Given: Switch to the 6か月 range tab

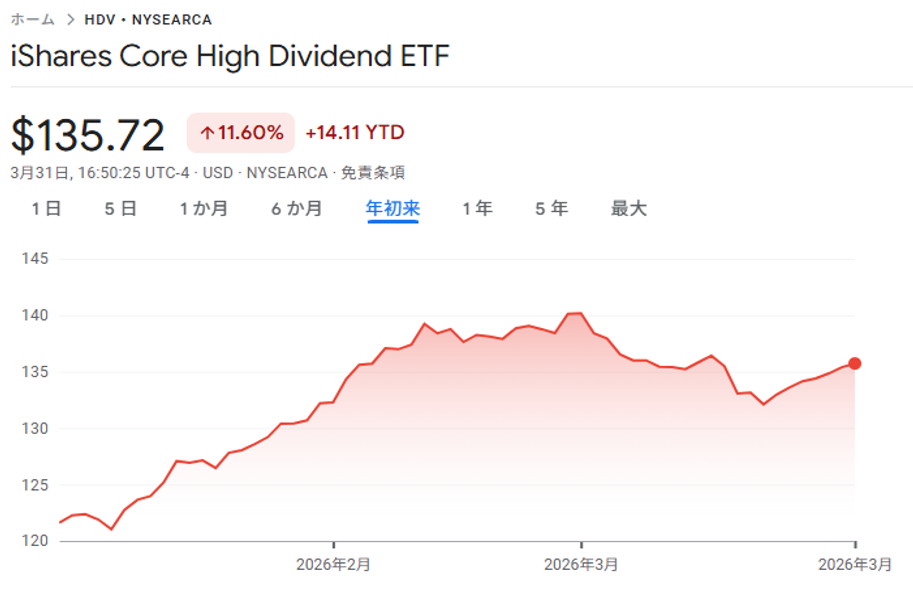Looking at the screenshot, I should click(296, 209).
